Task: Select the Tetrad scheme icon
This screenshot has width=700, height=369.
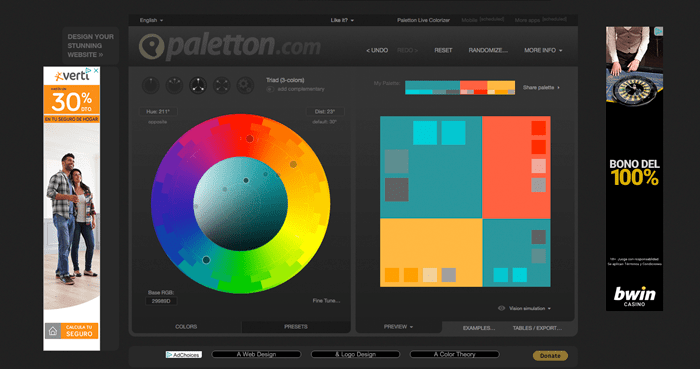Action: pyautogui.click(x=221, y=85)
